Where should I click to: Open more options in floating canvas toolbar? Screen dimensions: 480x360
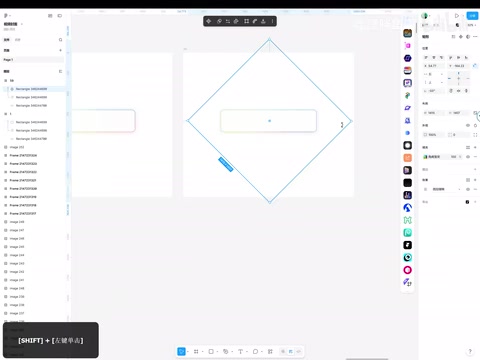coord(272,21)
